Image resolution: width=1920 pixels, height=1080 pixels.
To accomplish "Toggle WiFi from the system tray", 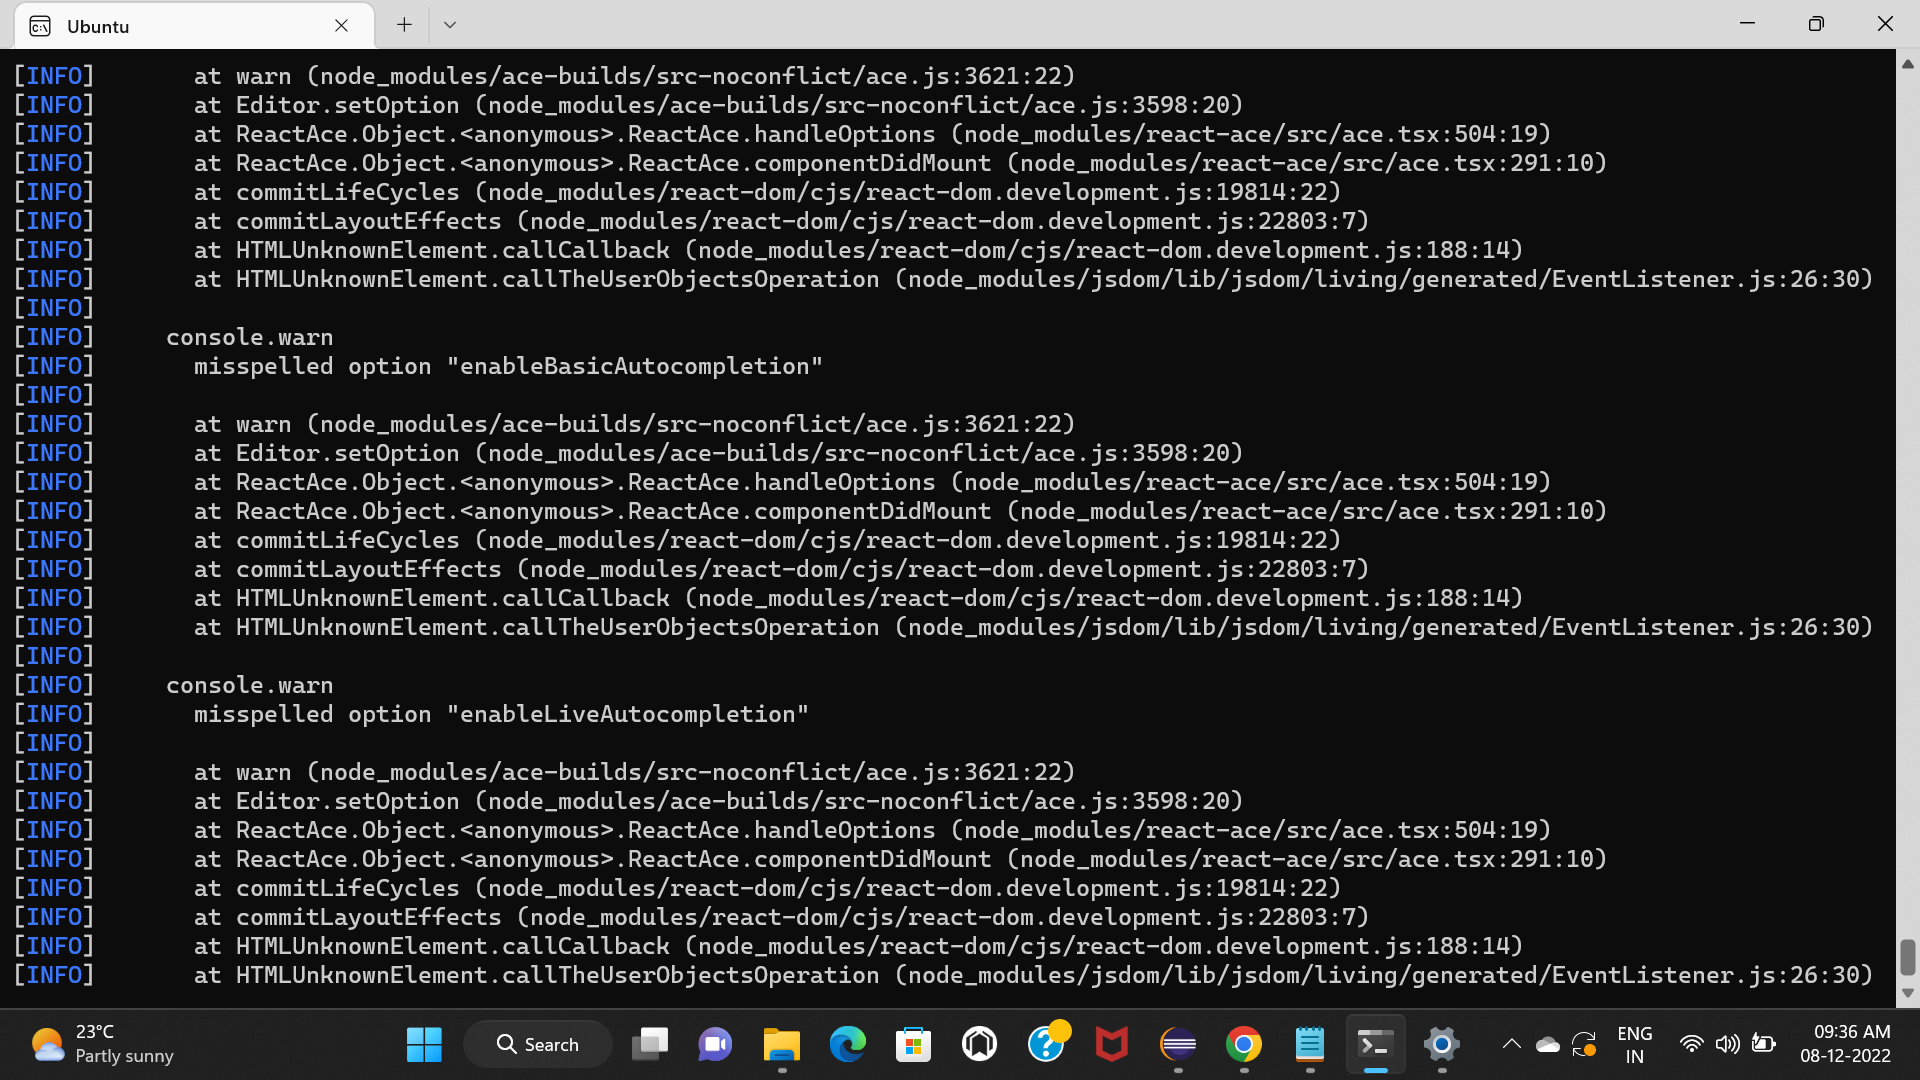I will 1692,1044.
